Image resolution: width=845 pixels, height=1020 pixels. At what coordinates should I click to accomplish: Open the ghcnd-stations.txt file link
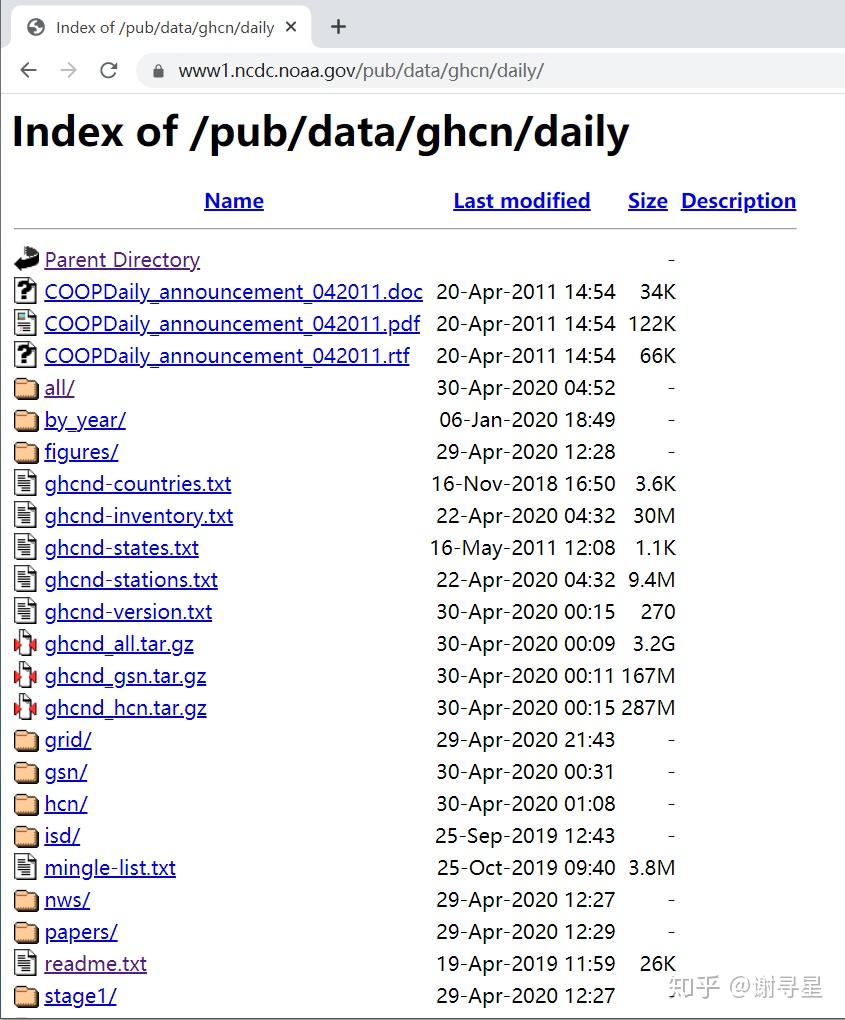(131, 580)
